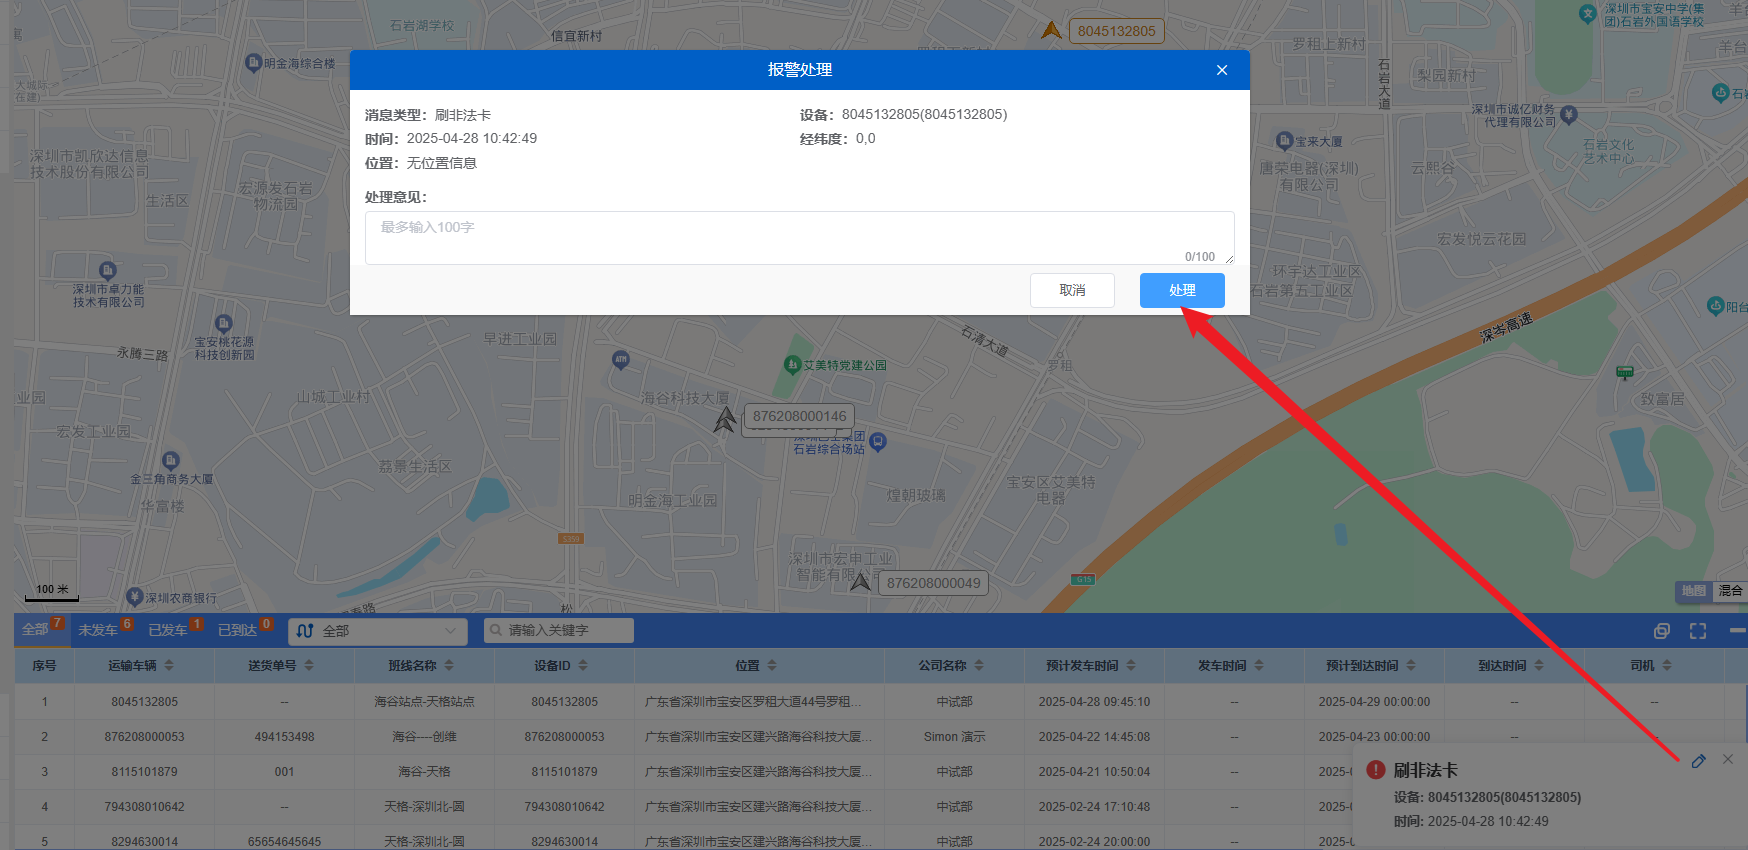The image size is (1748, 850).
Task: Click the pop-out window icon above the table
Action: tap(1662, 631)
